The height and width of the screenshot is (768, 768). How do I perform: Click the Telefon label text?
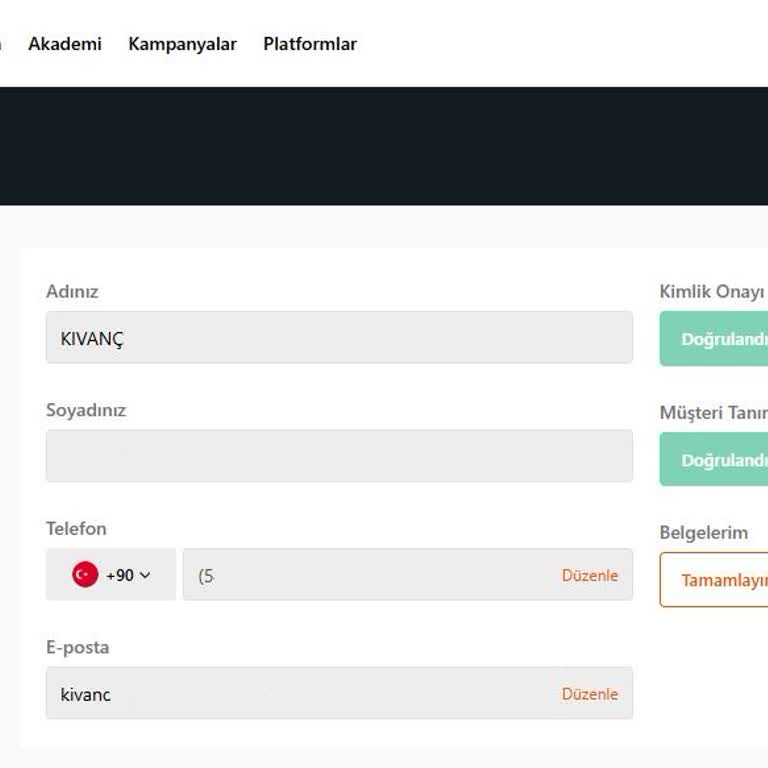tap(76, 529)
